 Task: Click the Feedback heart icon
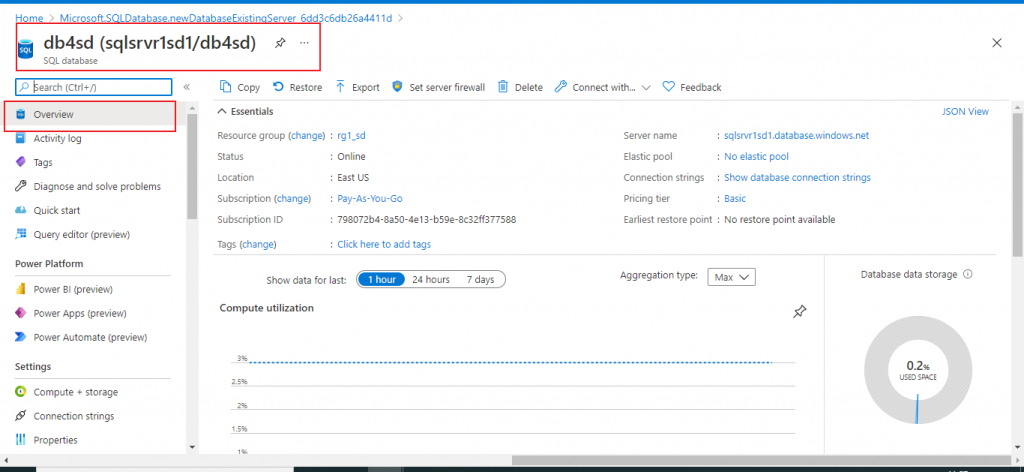click(668, 87)
